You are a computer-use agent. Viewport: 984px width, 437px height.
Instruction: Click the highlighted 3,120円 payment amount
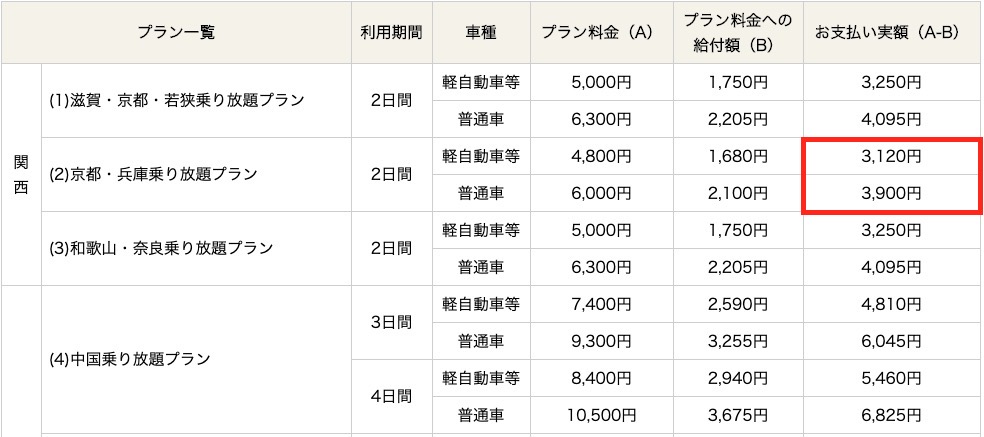coord(892,156)
